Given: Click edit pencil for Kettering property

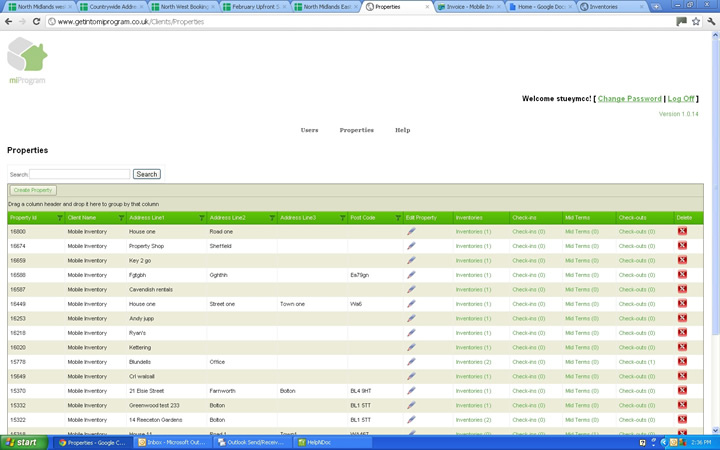Looking at the screenshot, I should point(411,348).
